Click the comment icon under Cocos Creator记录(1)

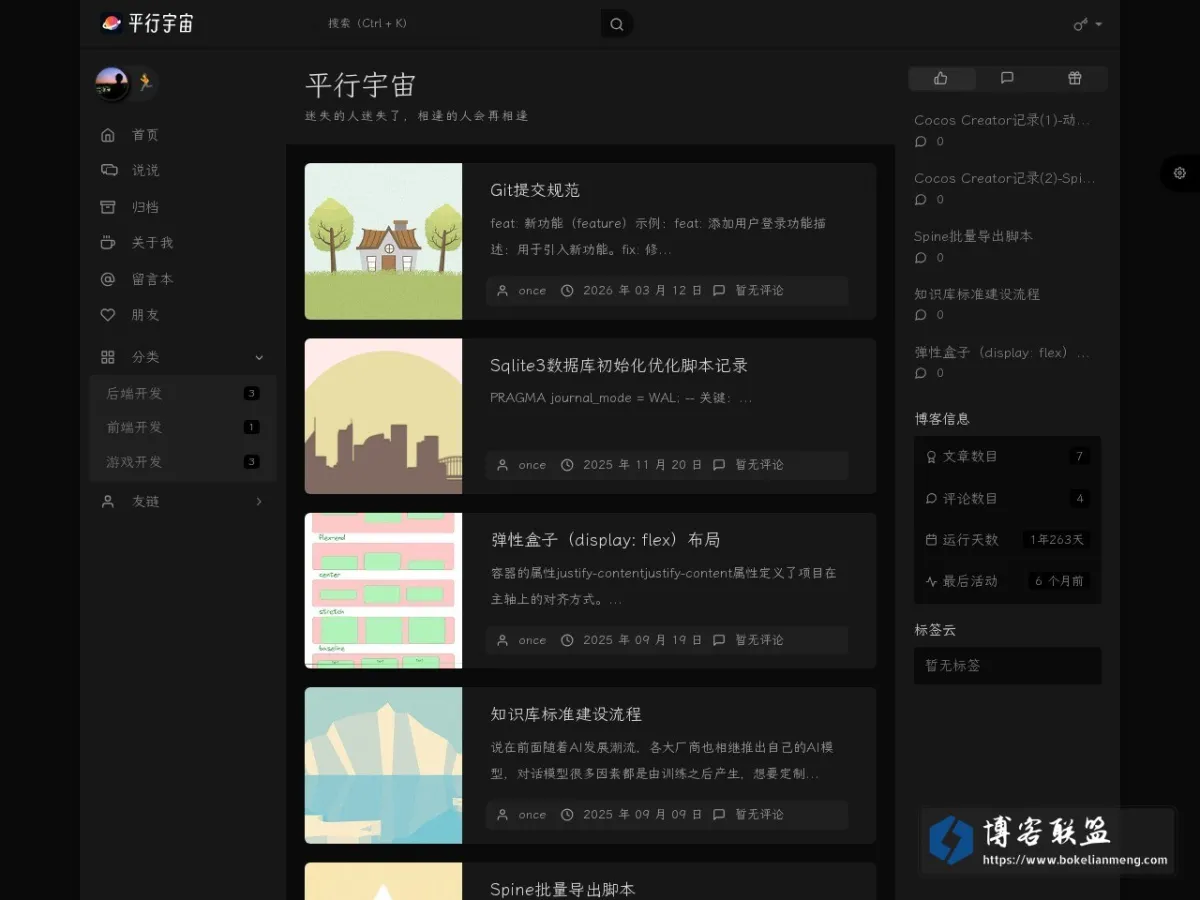tap(921, 142)
